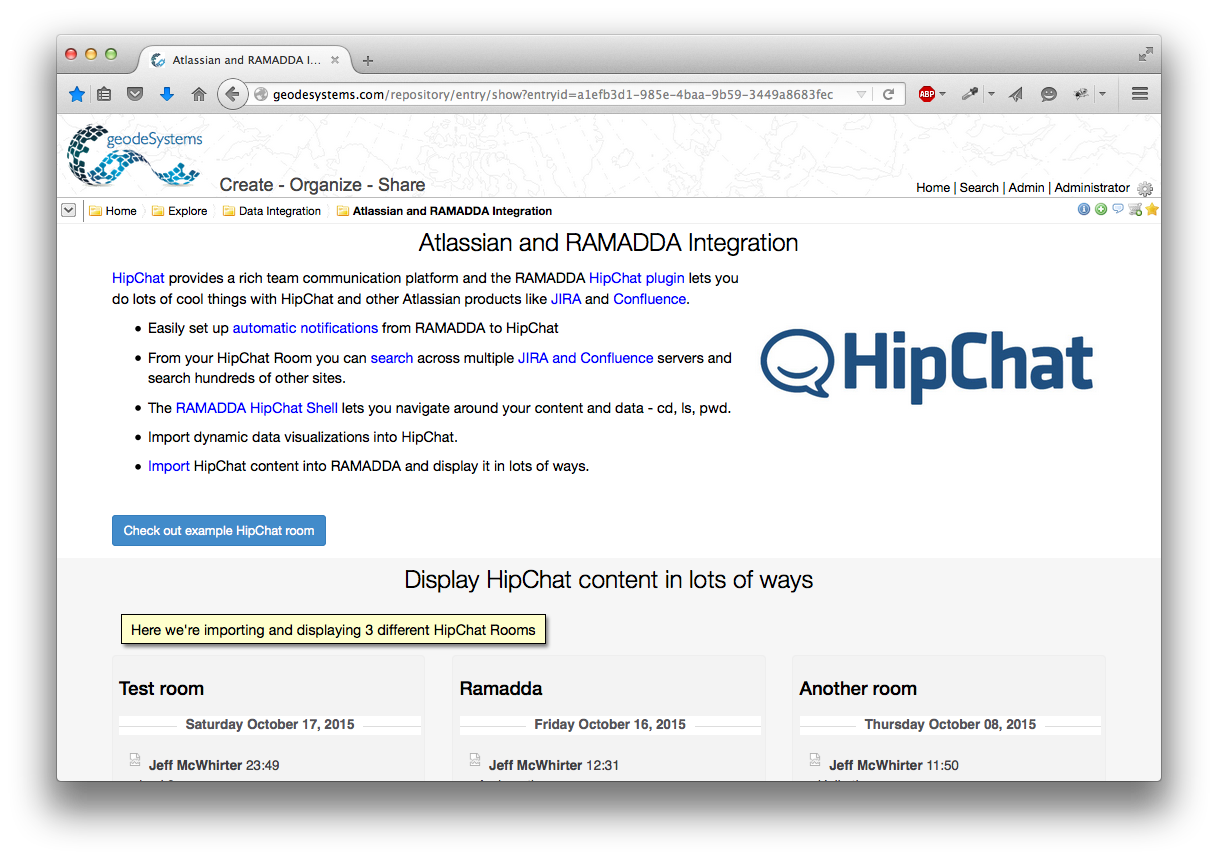The height and width of the screenshot is (860, 1218).
Task: Open the HipChat plugin link
Action: (637, 278)
